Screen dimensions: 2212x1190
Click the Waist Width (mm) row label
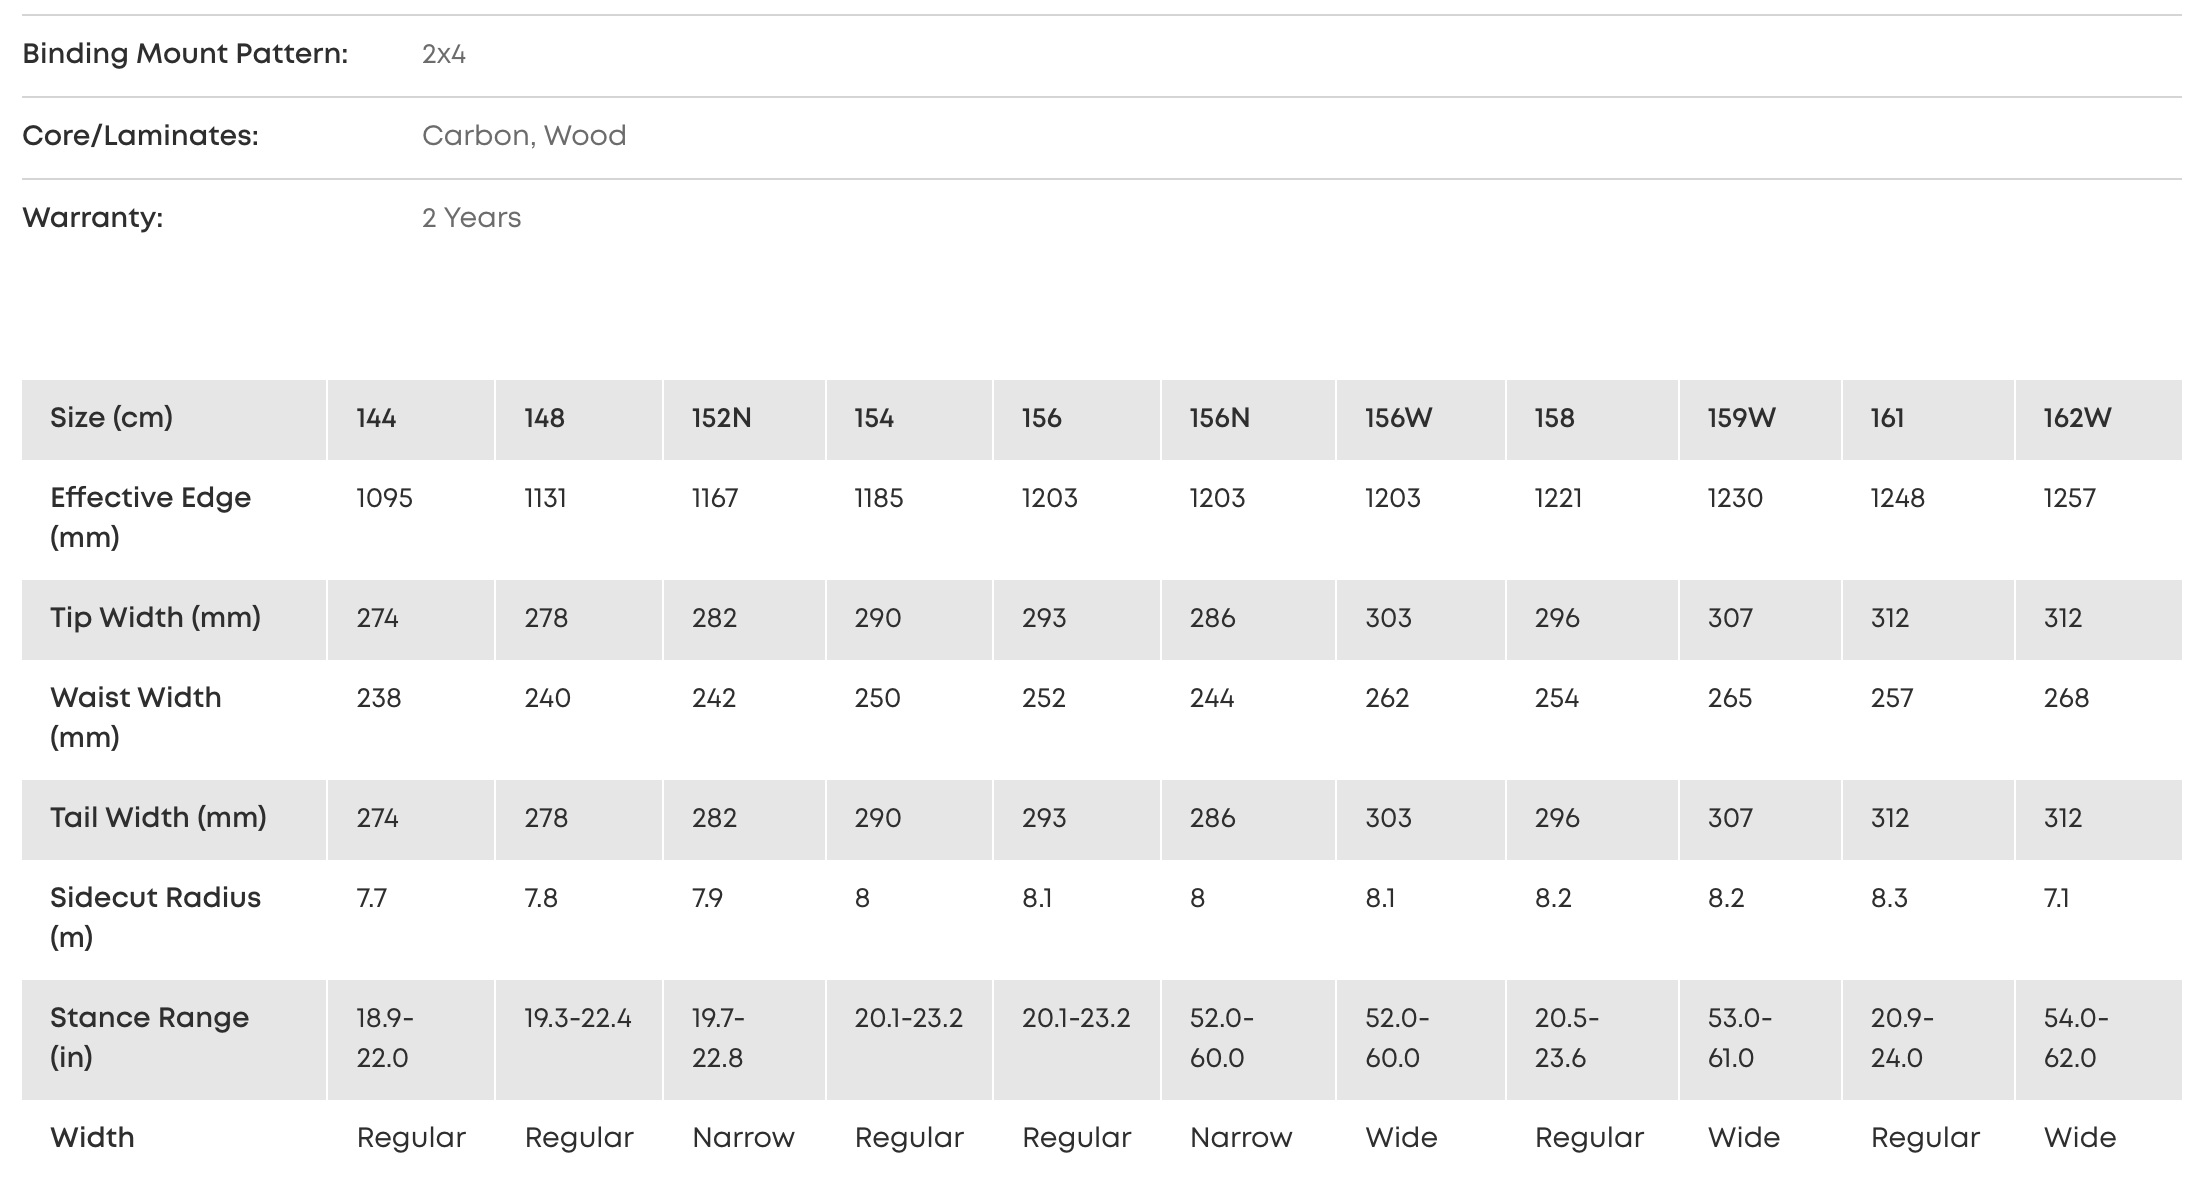coord(136,717)
